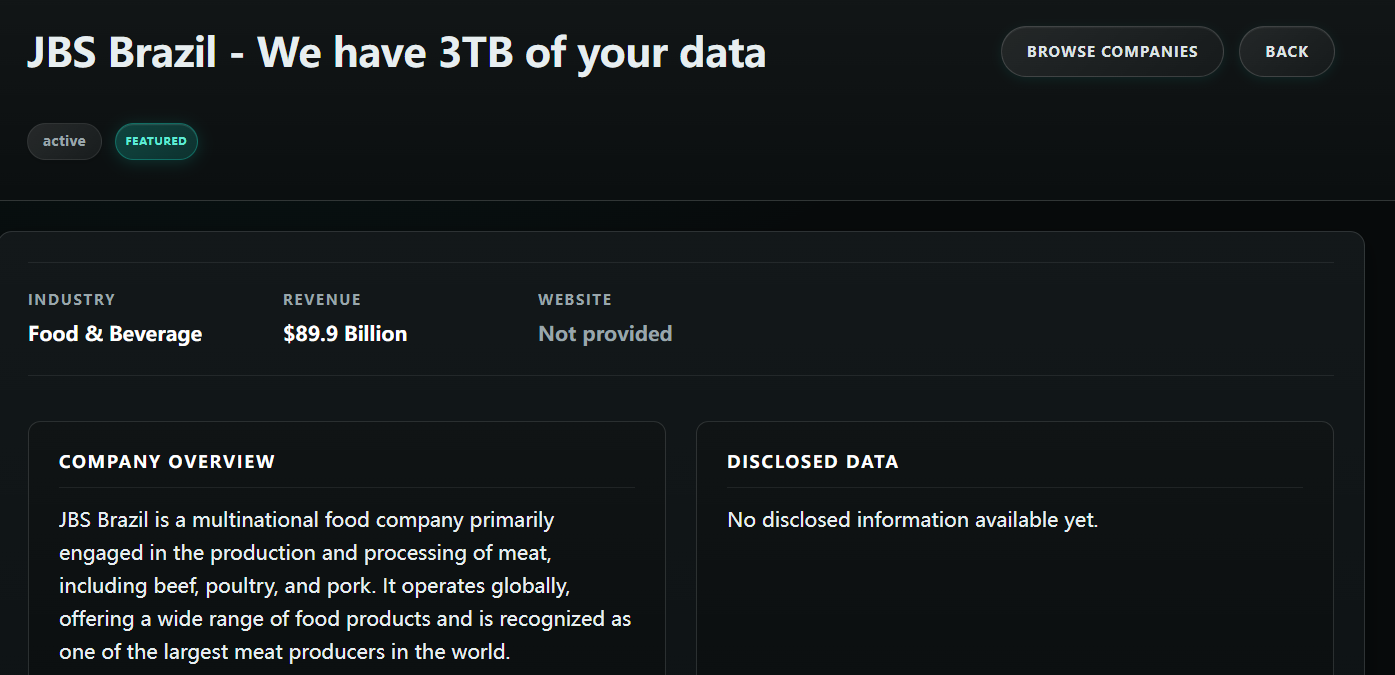Click the COMPANY OVERVIEW heading
1395x675 pixels.
(167, 462)
